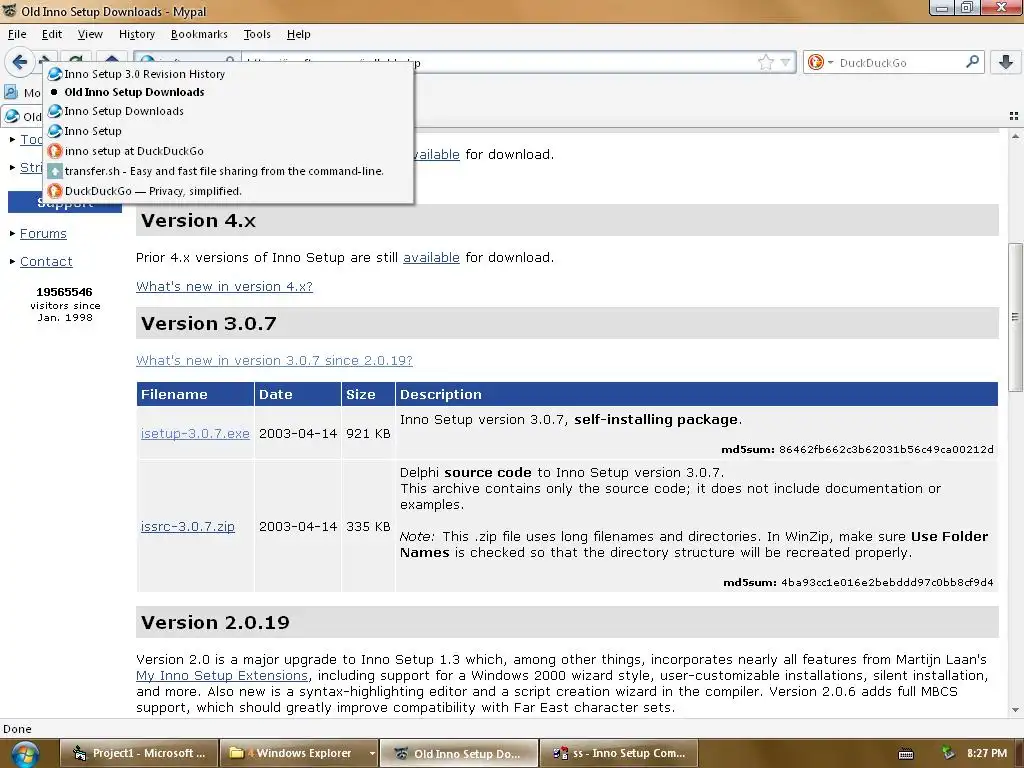The height and width of the screenshot is (768, 1024).
Task: Click the 'Old' page tab
Action: tap(22, 116)
